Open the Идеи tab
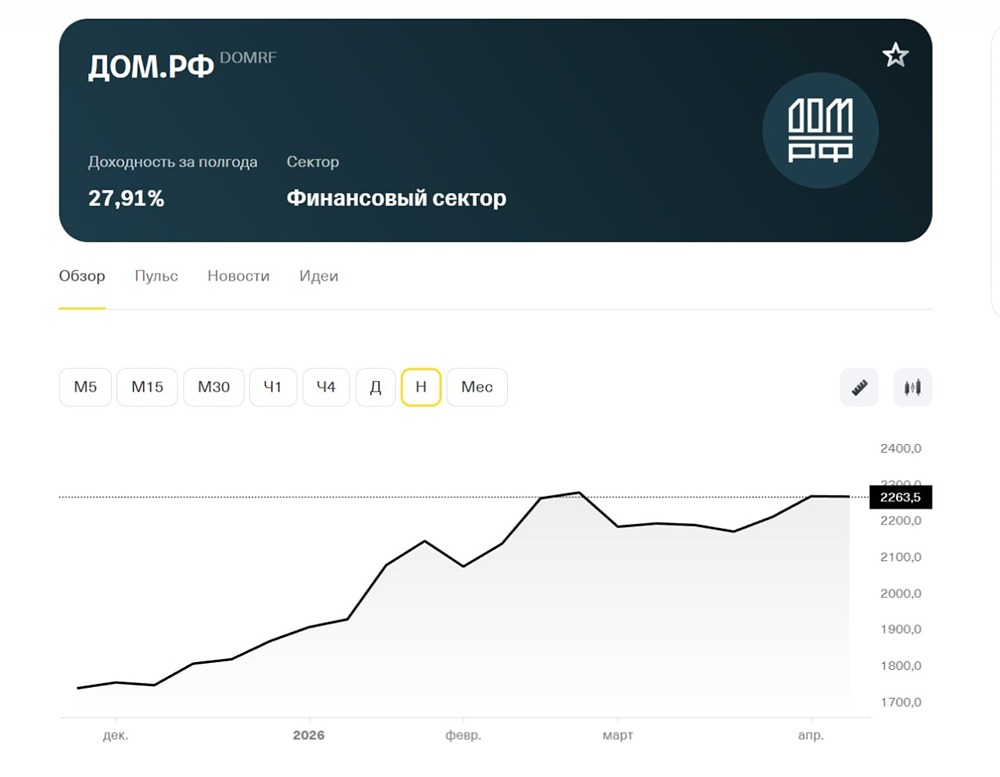Screen dimensions: 1000x777 coord(318,276)
